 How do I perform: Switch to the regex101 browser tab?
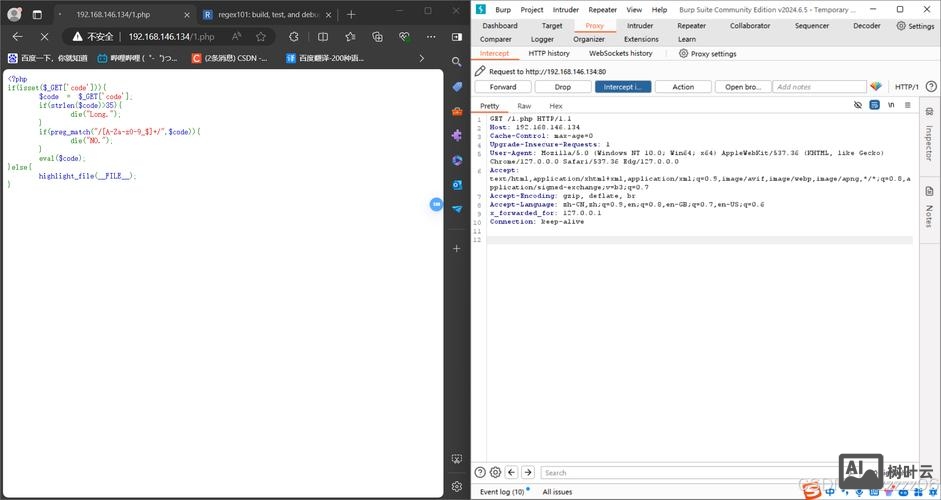(267, 14)
